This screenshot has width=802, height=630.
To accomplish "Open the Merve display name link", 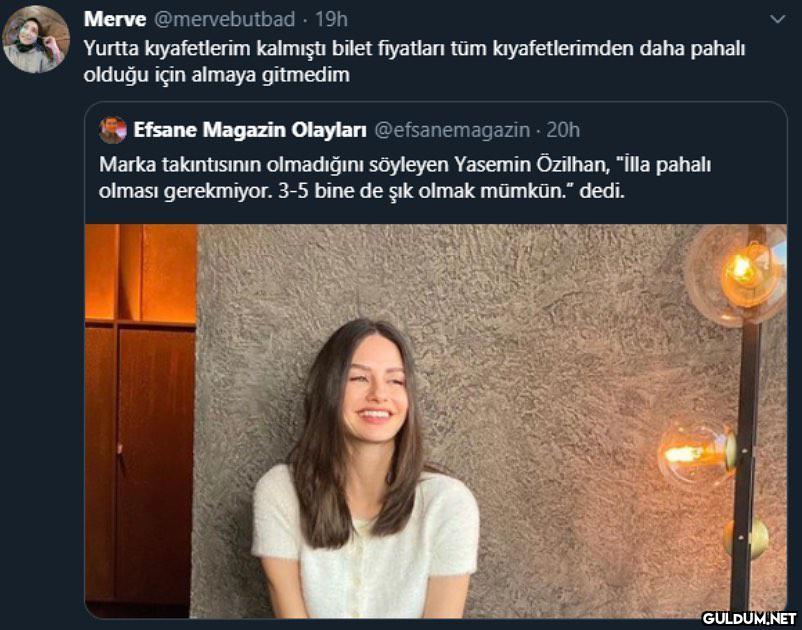I will tap(115, 19).
